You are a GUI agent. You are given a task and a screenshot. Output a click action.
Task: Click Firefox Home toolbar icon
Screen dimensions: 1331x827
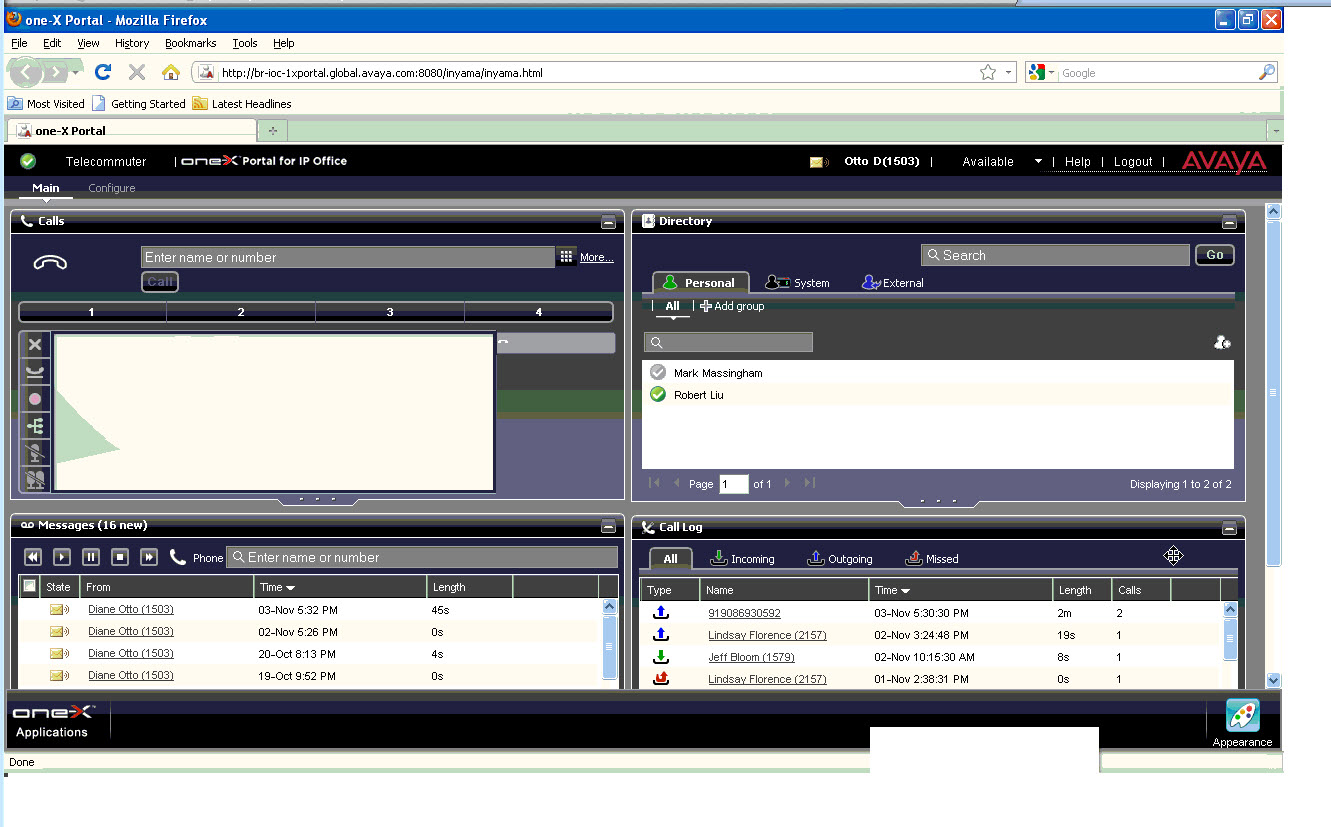[x=171, y=72]
